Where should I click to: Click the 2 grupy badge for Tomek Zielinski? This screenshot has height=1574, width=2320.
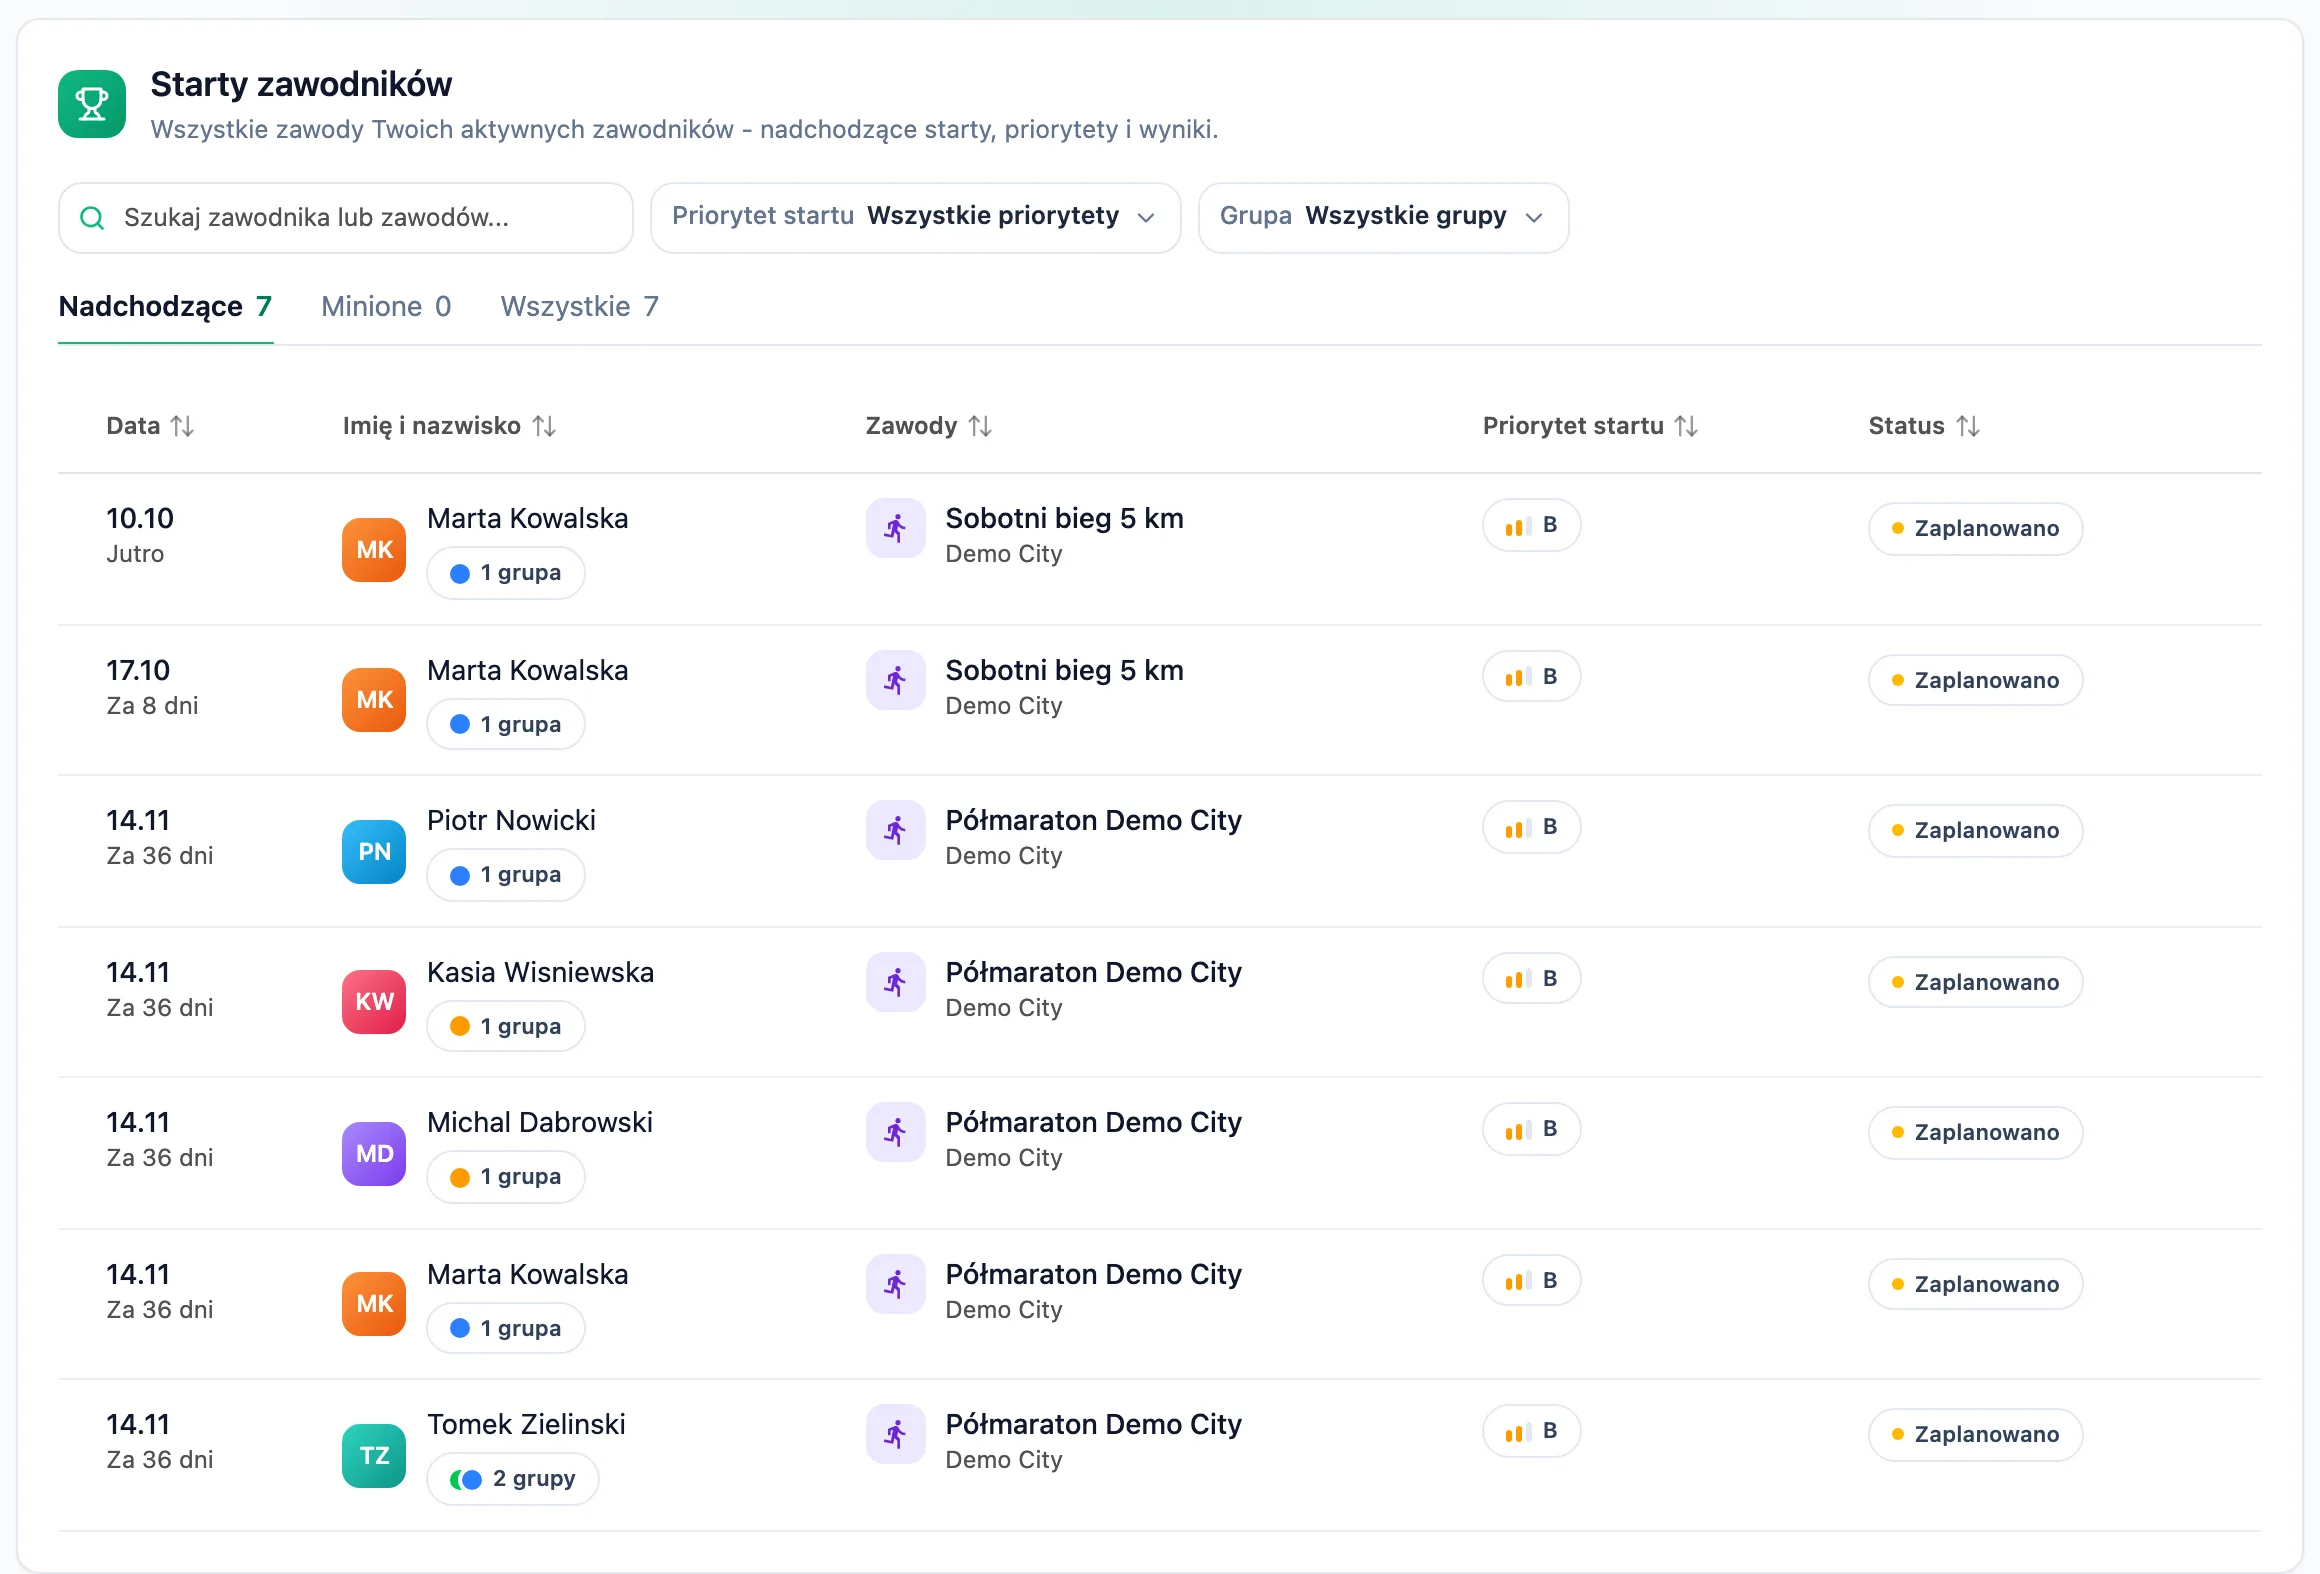[x=513, y=1478]
